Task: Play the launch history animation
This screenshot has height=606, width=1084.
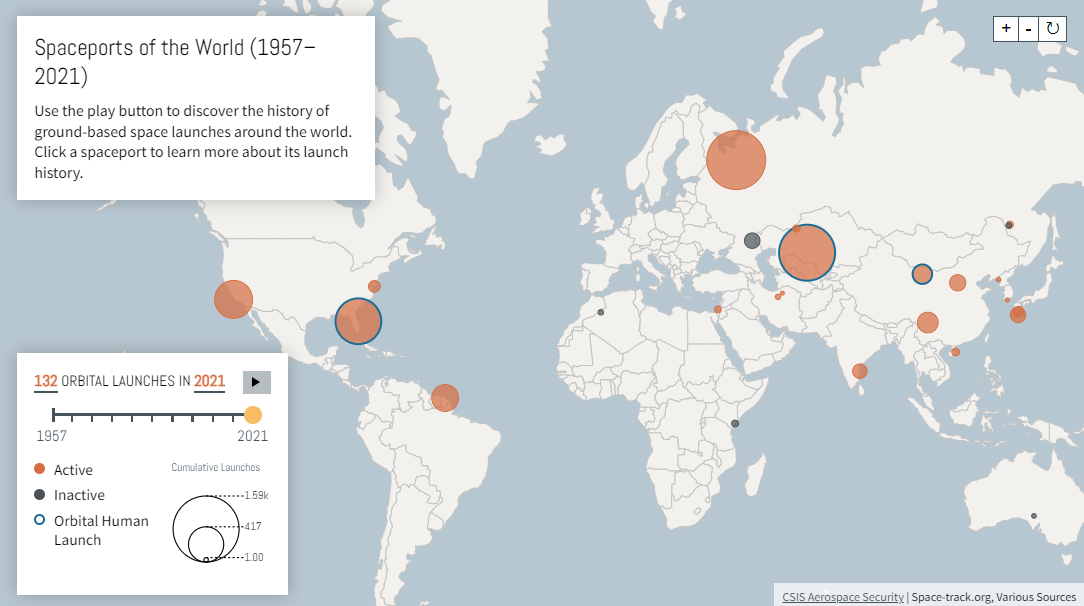Action: [256, 382]
